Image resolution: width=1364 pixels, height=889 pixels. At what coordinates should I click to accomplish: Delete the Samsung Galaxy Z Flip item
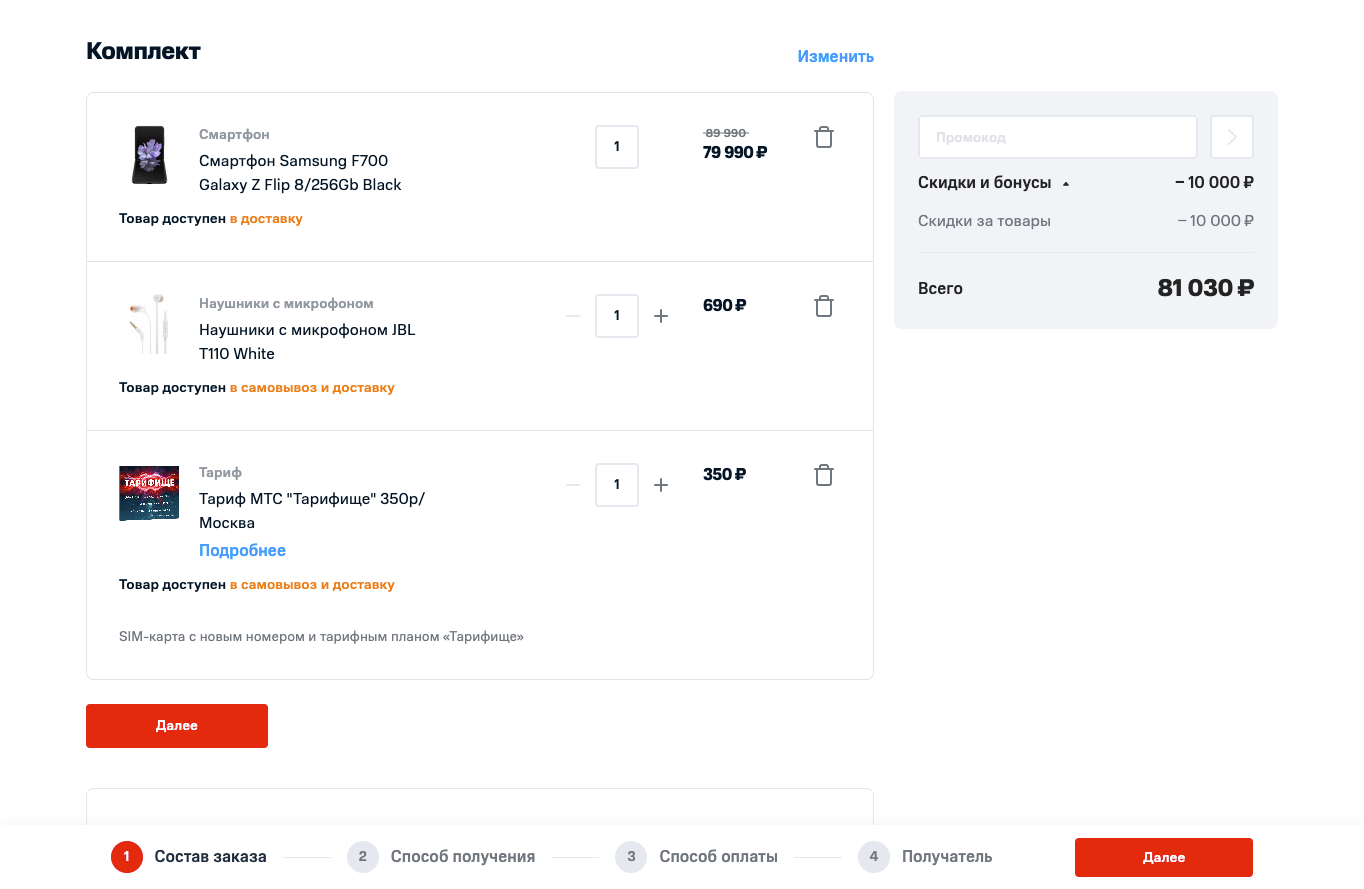tap(824, 138)
